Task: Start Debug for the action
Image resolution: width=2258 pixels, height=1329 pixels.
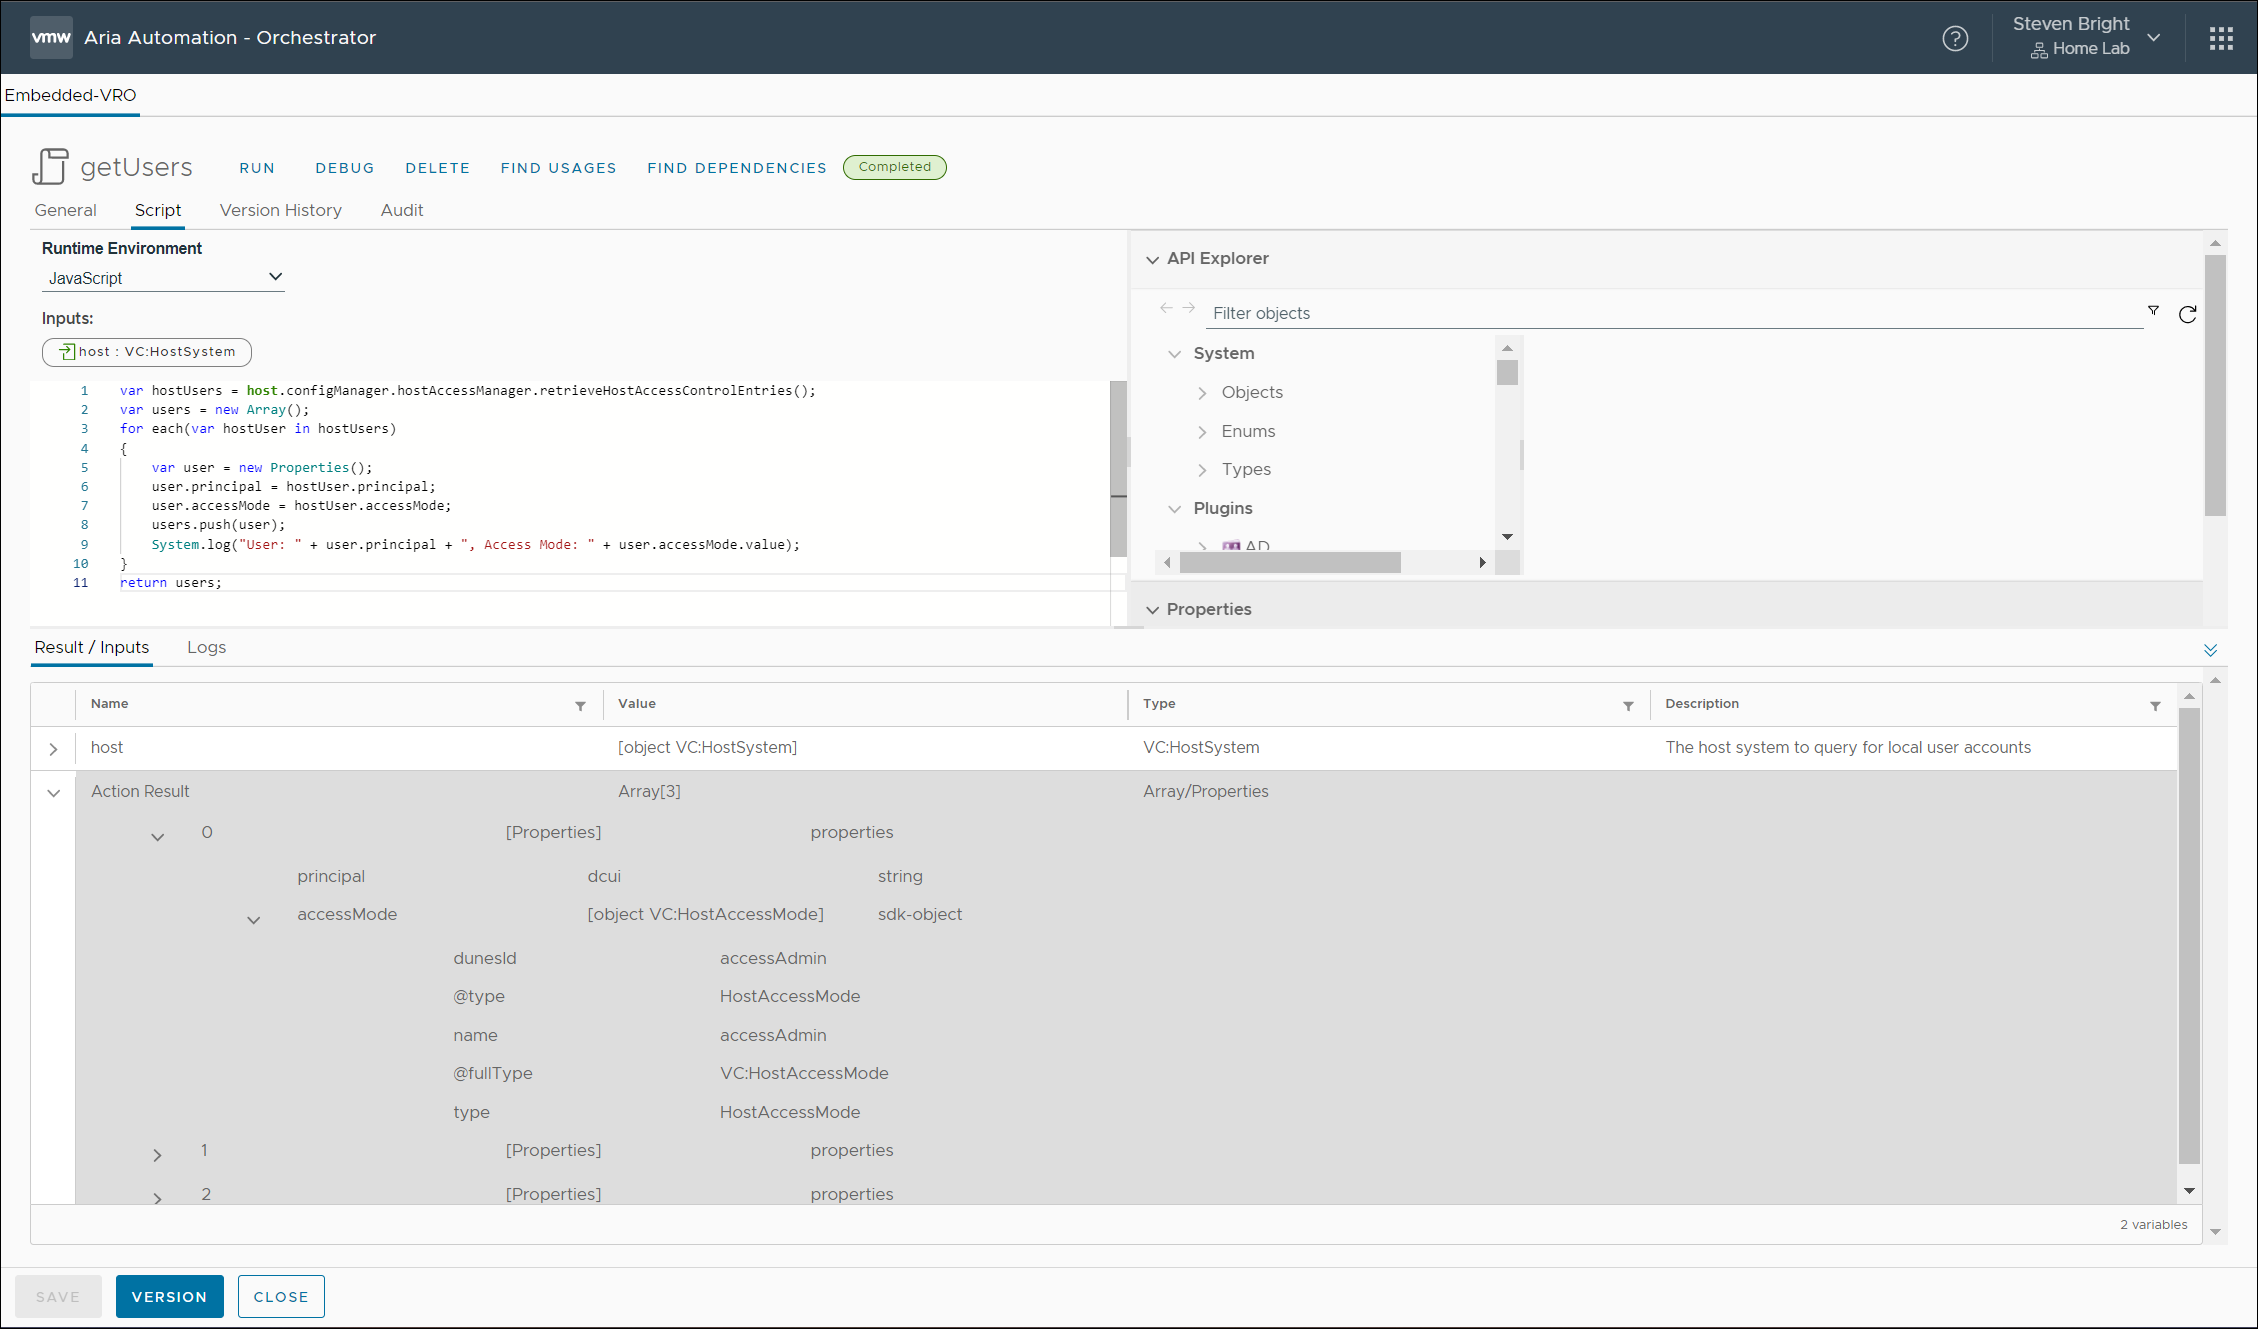Action: [x=345, y=168]
